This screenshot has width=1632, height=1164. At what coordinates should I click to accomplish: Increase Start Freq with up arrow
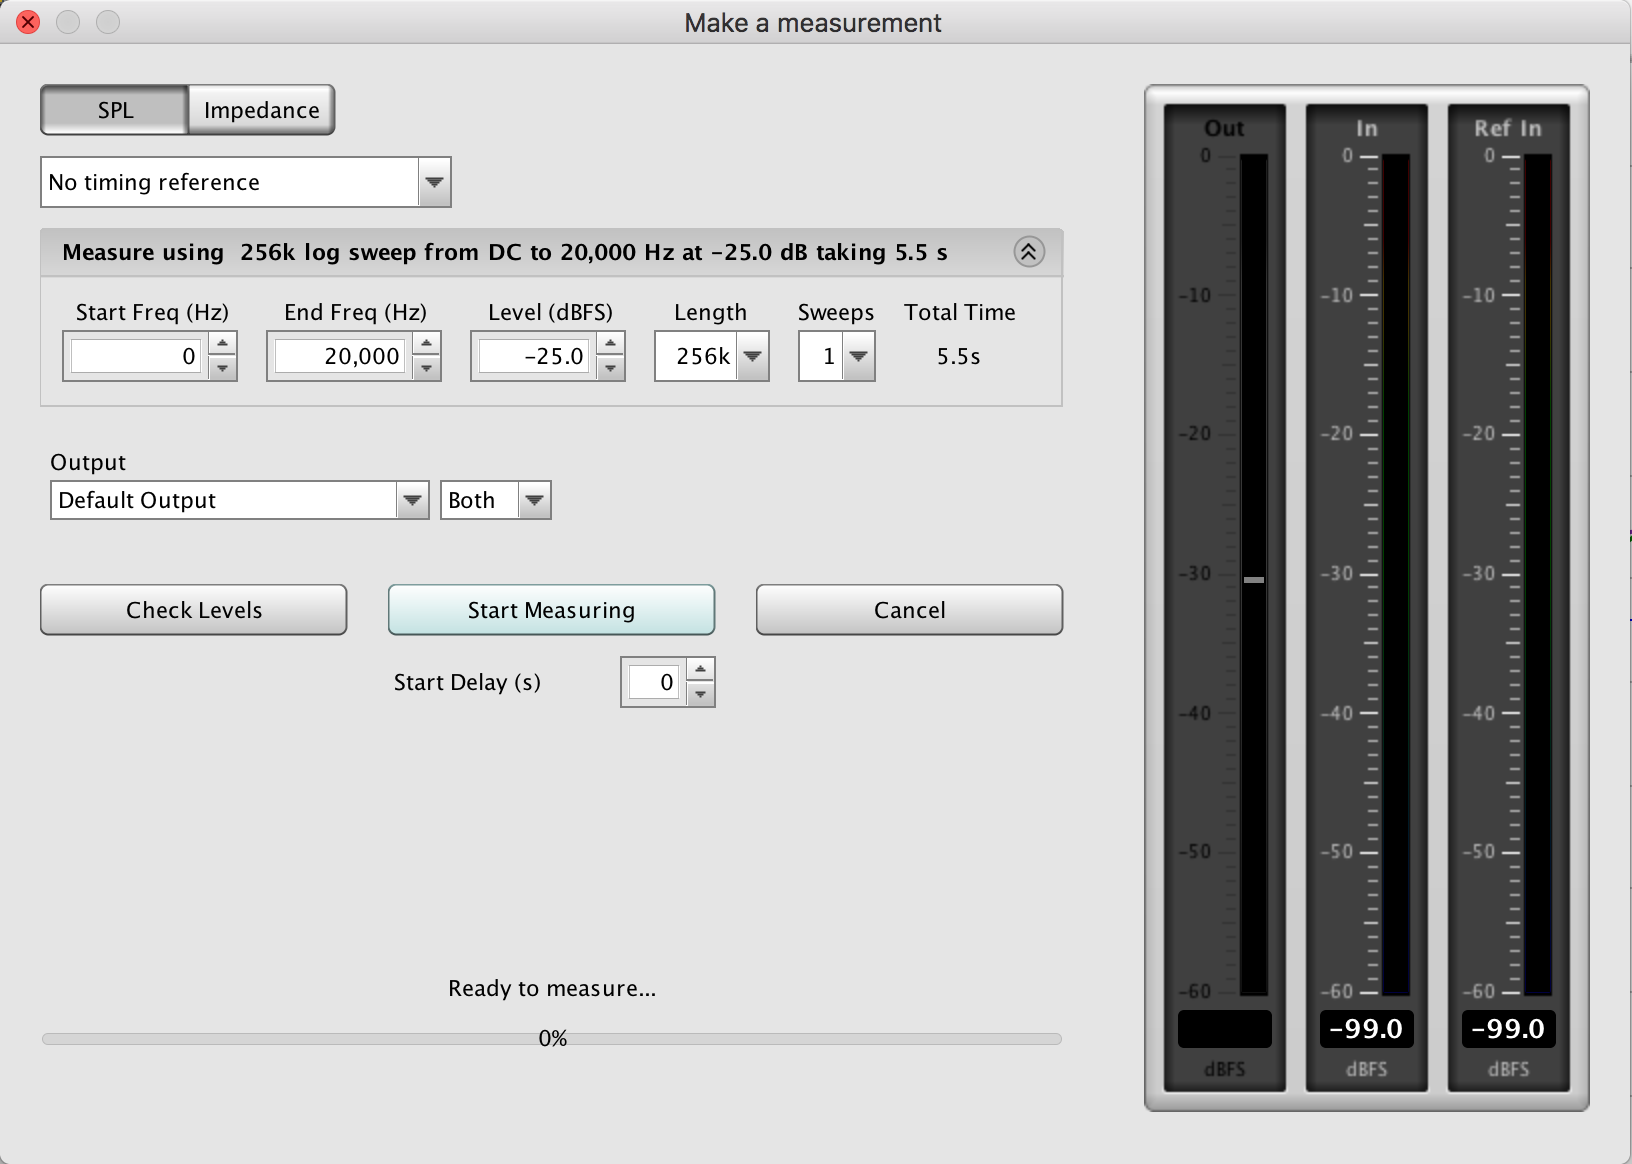click(222, 344)
